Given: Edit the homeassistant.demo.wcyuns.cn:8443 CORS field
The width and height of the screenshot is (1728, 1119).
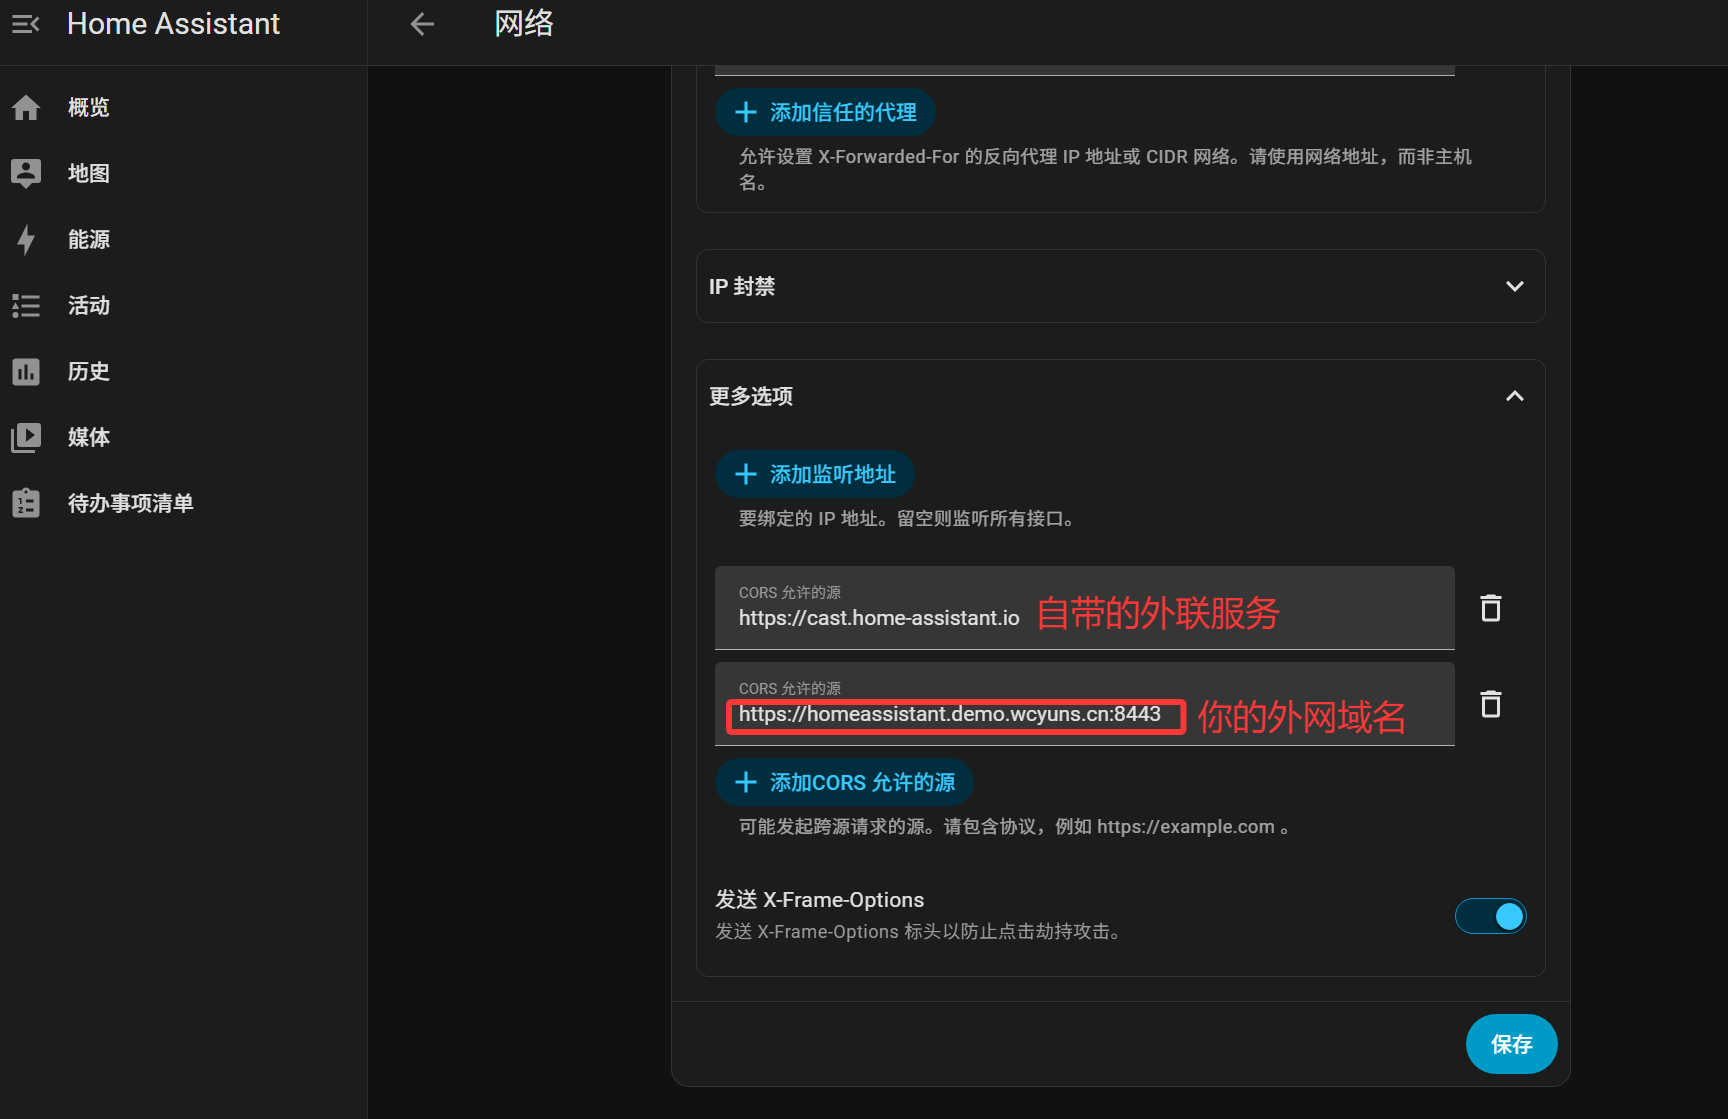Looking at the screenshot, I should pos(1084,704).
